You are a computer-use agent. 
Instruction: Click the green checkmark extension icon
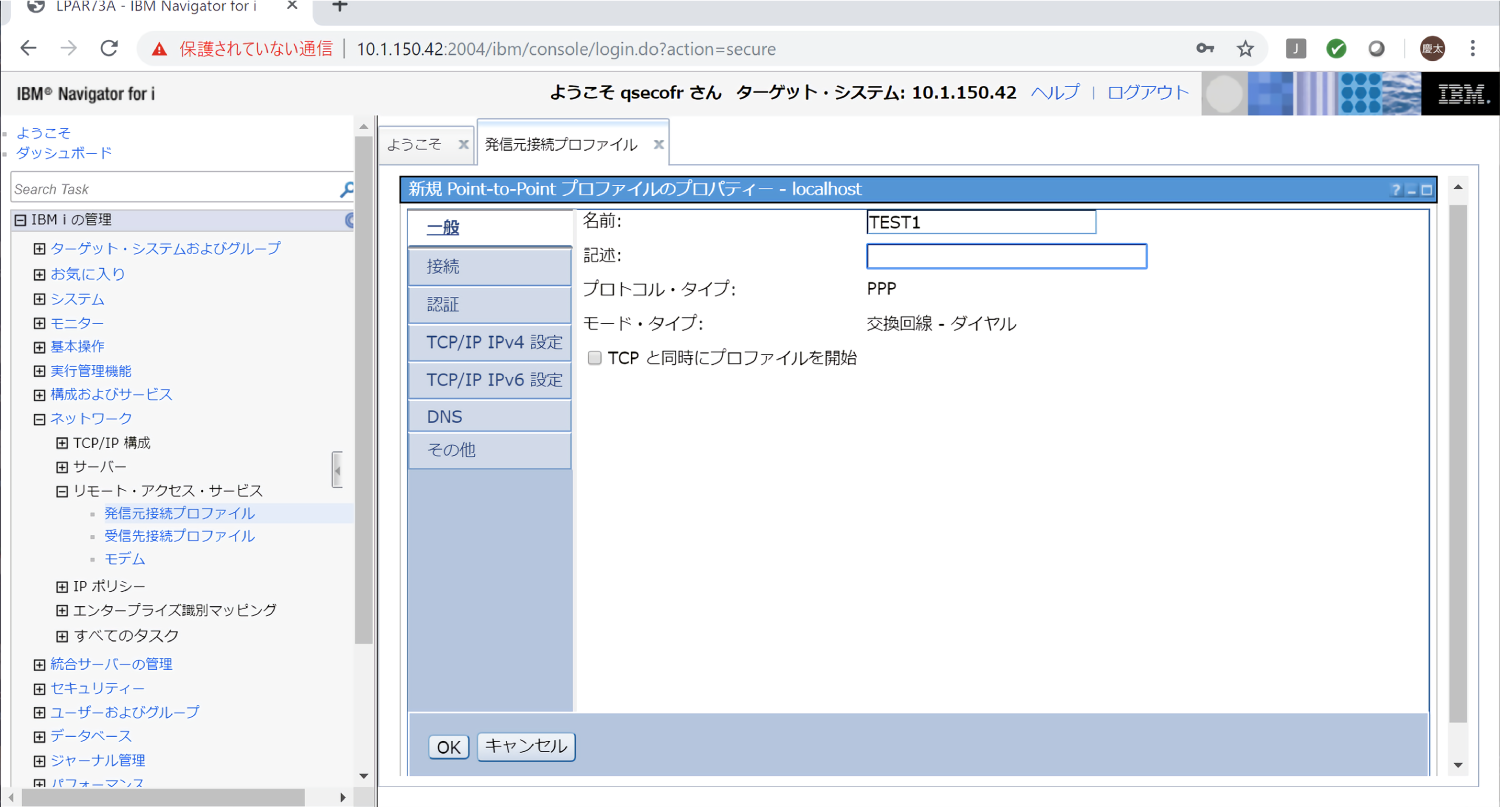[x=1336, y=48]
